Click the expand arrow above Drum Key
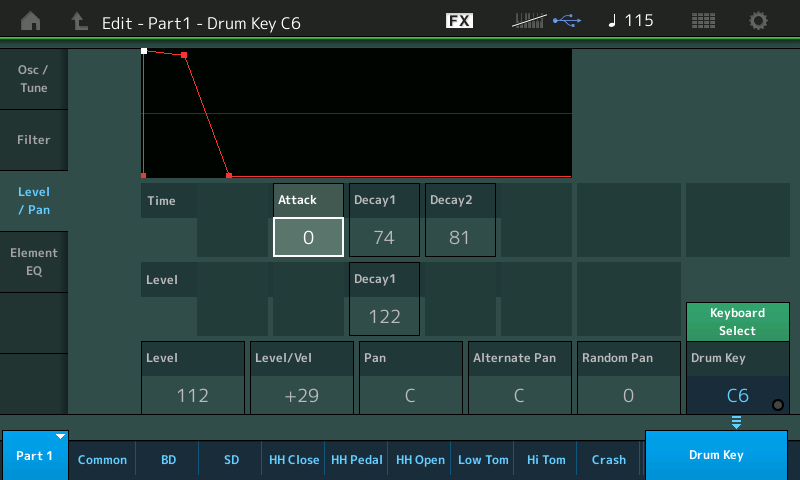Image resolution: width=800 pixels, height=480 pixels. (x=736, y=423)
